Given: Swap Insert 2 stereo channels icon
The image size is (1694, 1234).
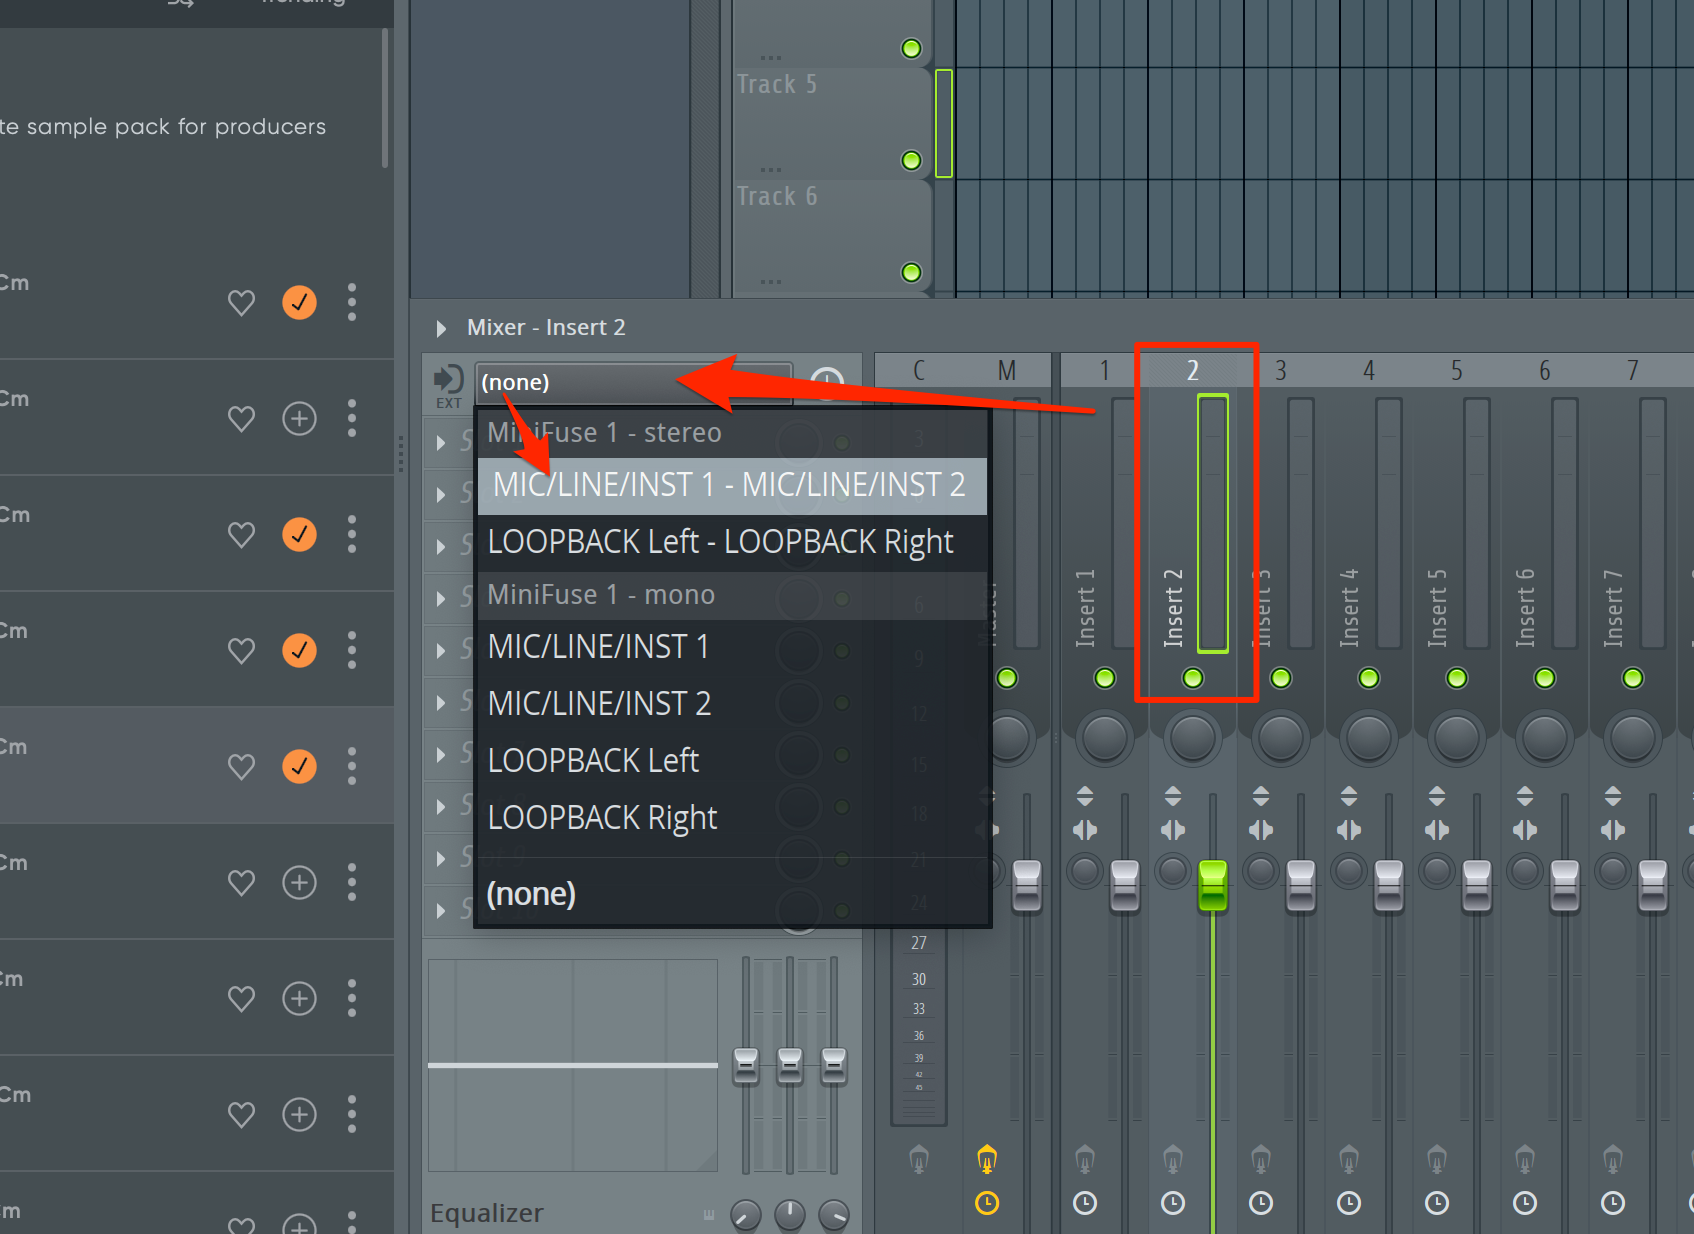Looking at the screenshot, I should coord(1173,830).
